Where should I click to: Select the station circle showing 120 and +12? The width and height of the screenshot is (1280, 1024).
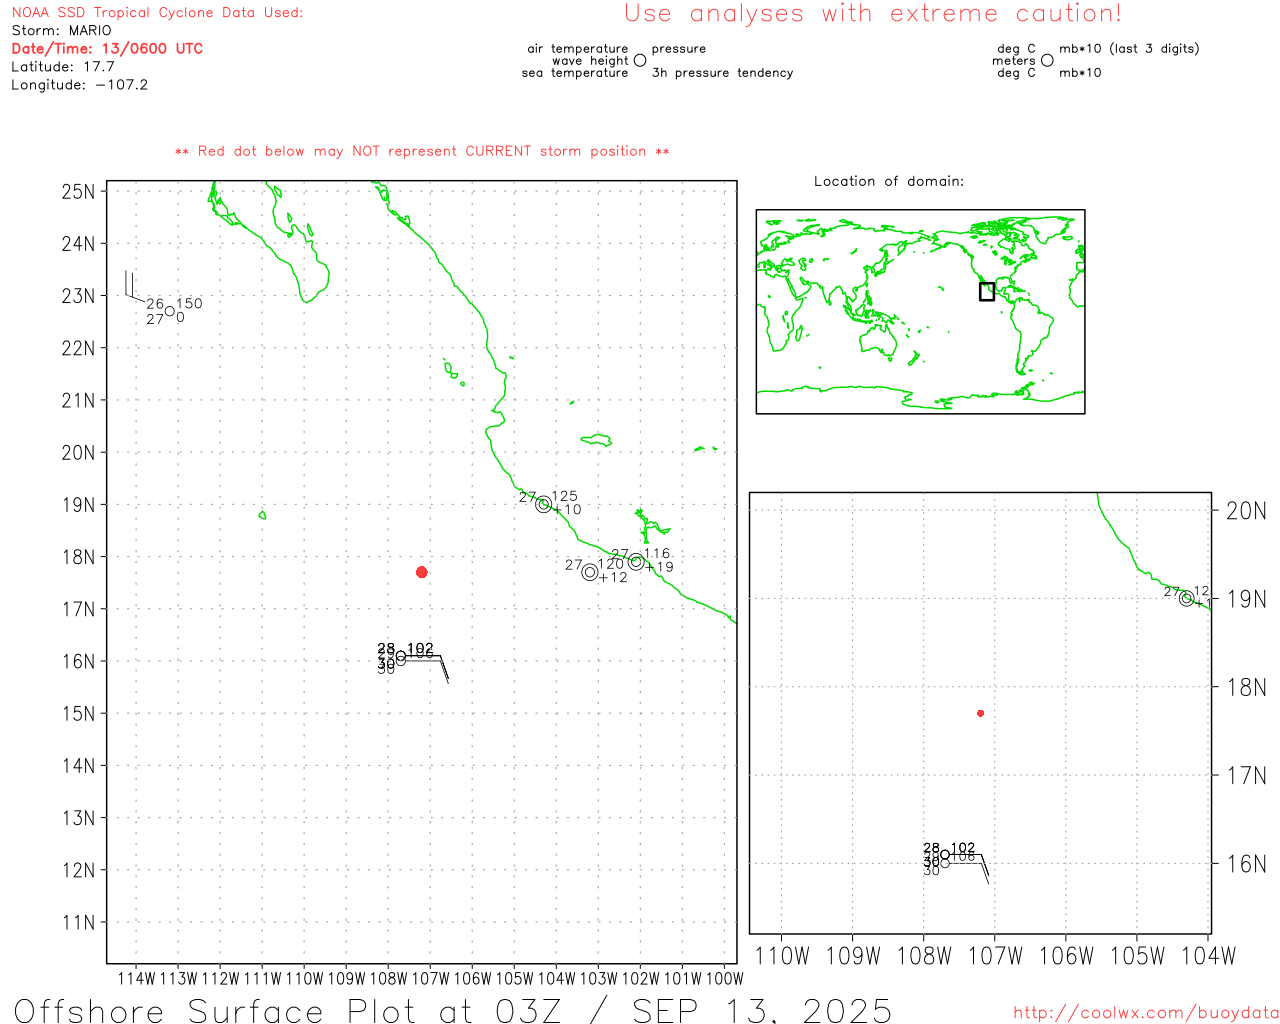tap(590, 572)
